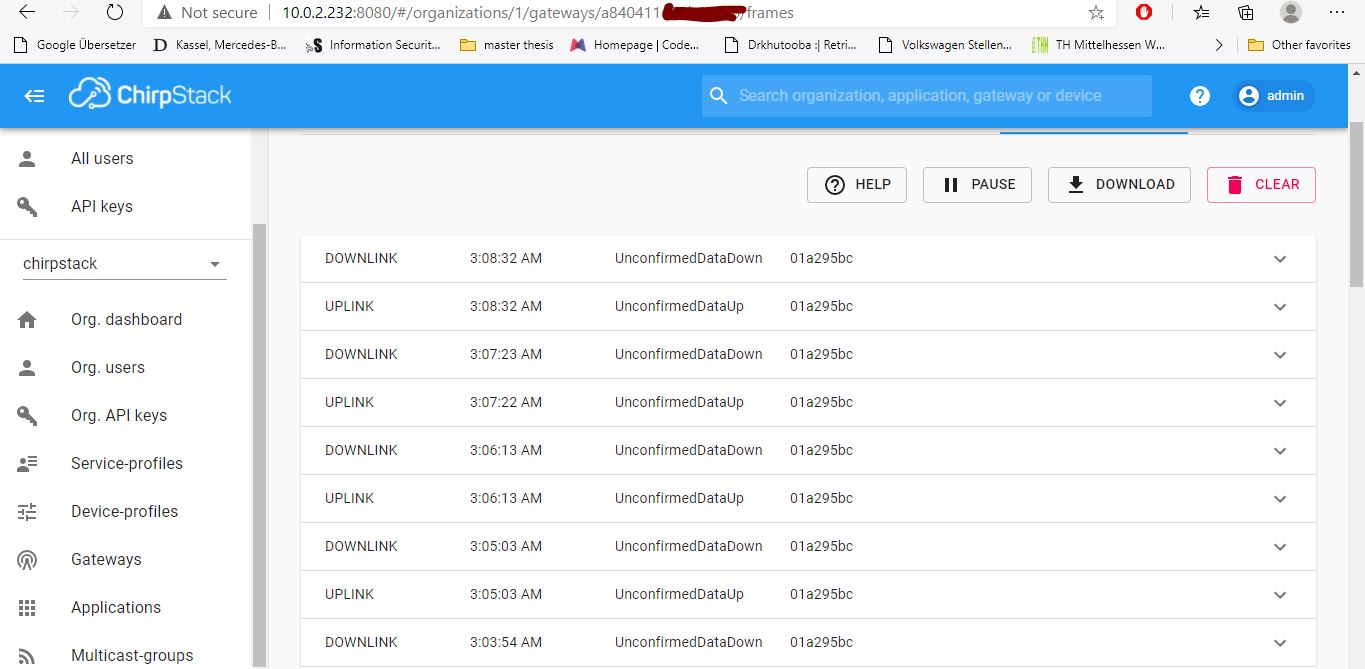Toggle frame capture with the PAUSE button

coord(976,184)
